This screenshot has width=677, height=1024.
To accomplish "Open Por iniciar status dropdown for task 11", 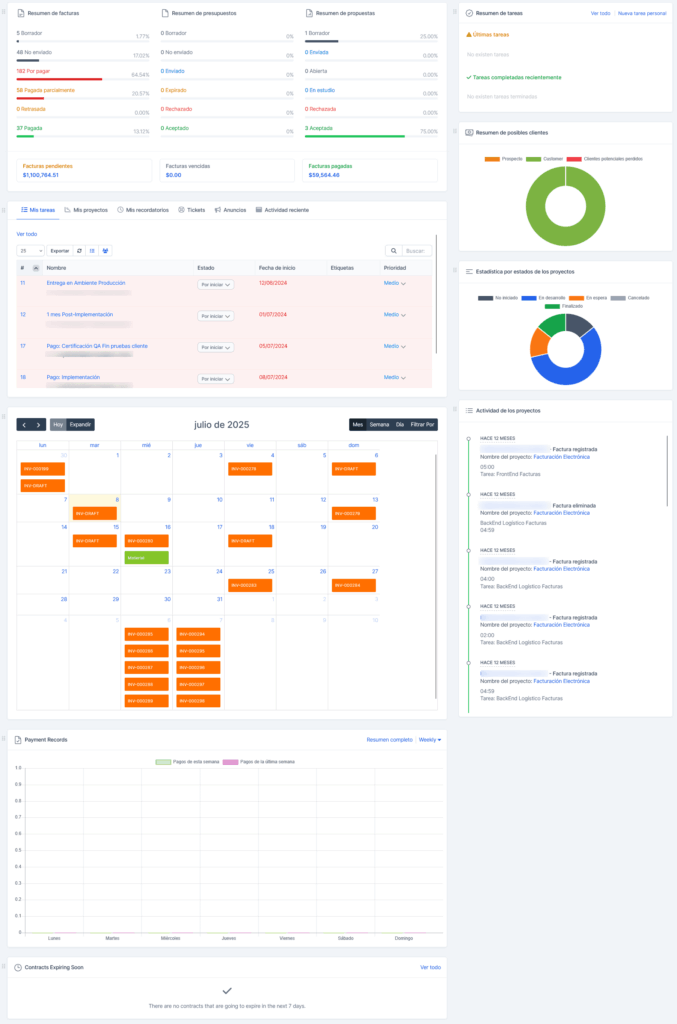I will [215, 285].
